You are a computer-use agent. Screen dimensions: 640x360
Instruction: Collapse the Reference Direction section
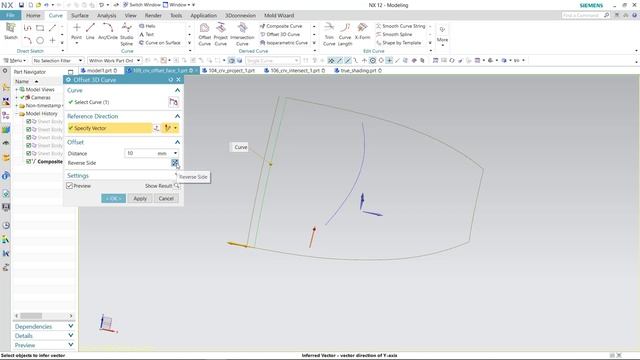pyautogui.click(x=177, y=116)
